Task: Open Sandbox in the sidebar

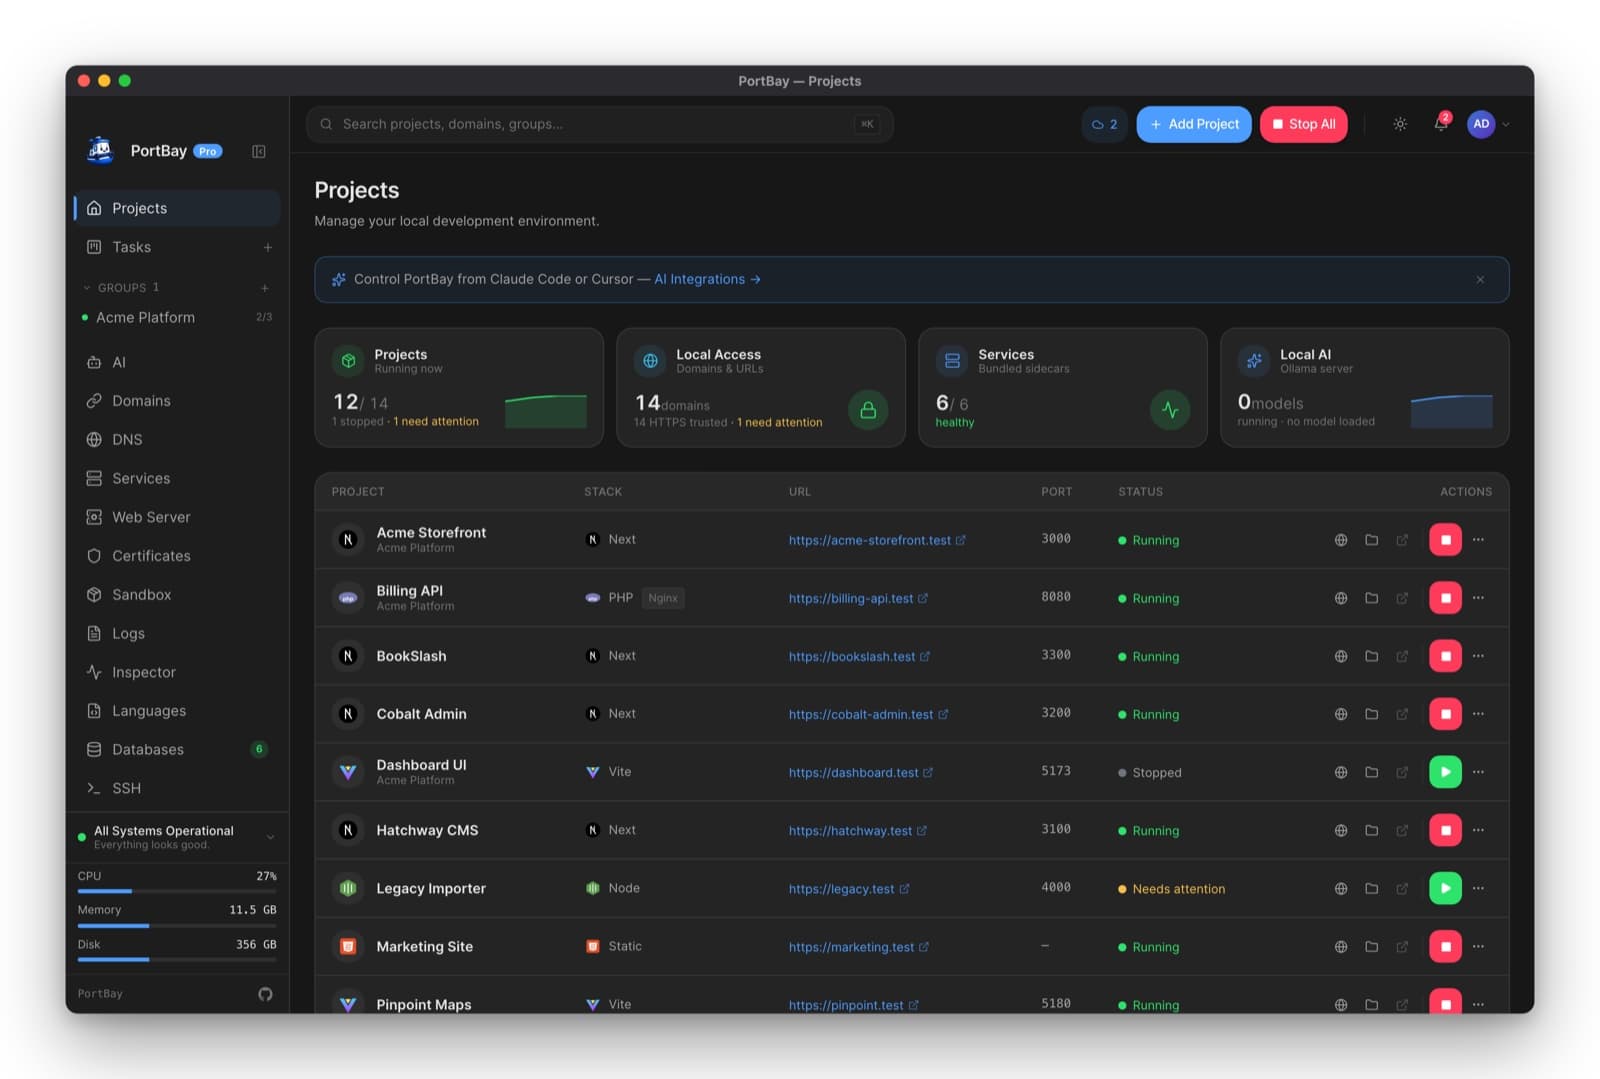Action: point(177,595)
